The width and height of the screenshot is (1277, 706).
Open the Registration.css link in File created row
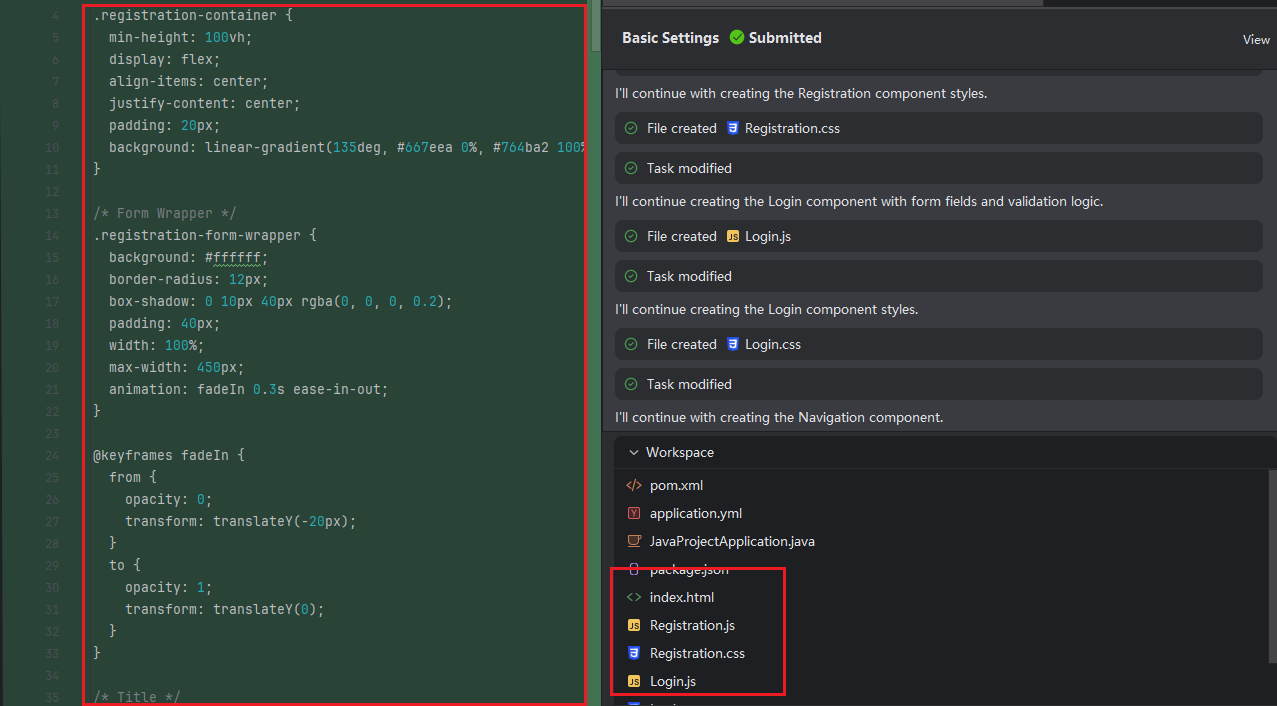[x=792, y=128]
